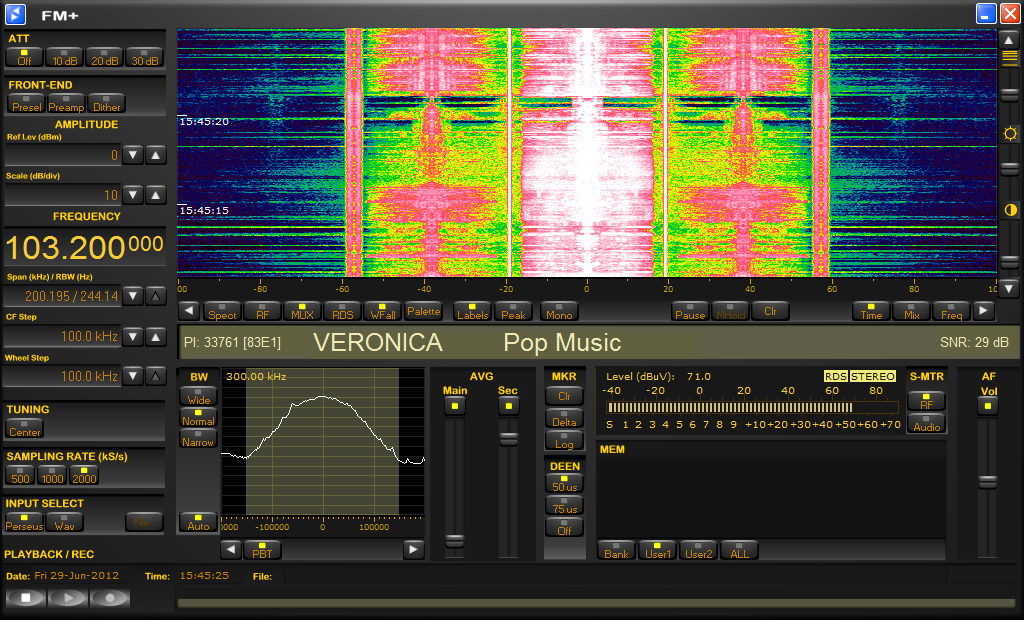Screen dimensions: 1024x620
Task: Click the brightness sun icon
Action: click(x=1010, y=134)
